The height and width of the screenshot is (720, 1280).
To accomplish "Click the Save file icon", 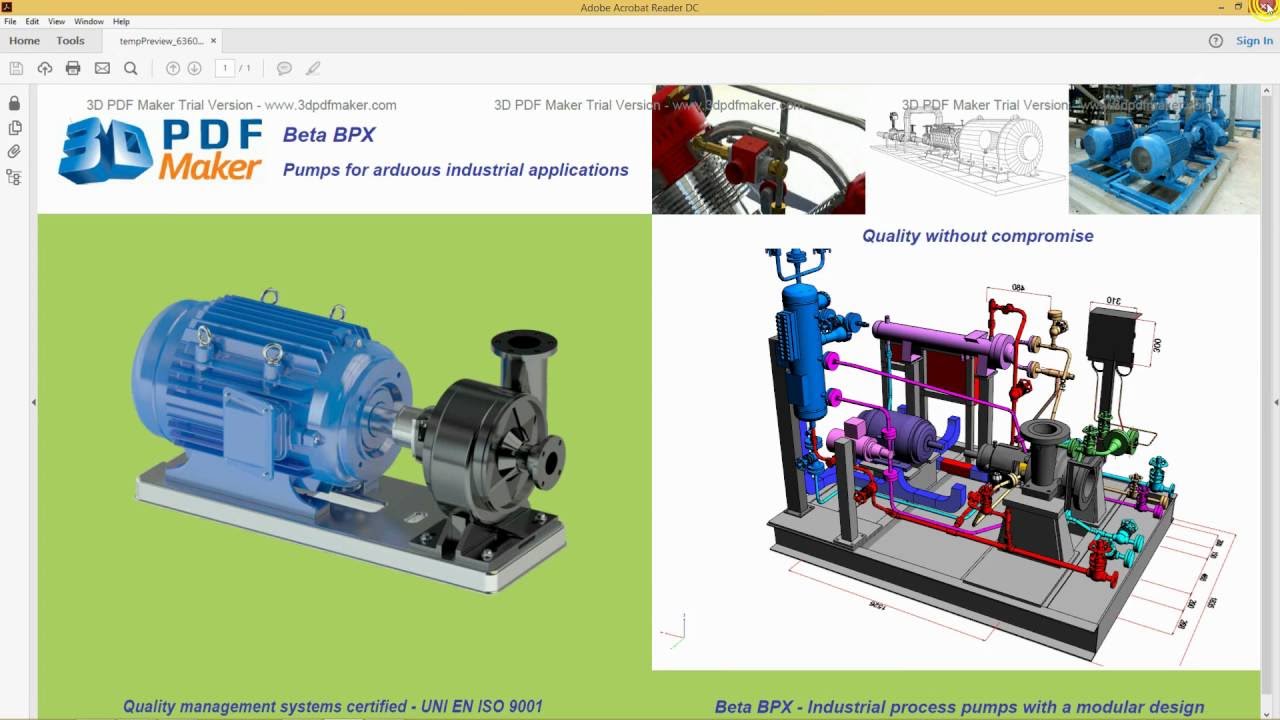I will click(x=16, y=68).
